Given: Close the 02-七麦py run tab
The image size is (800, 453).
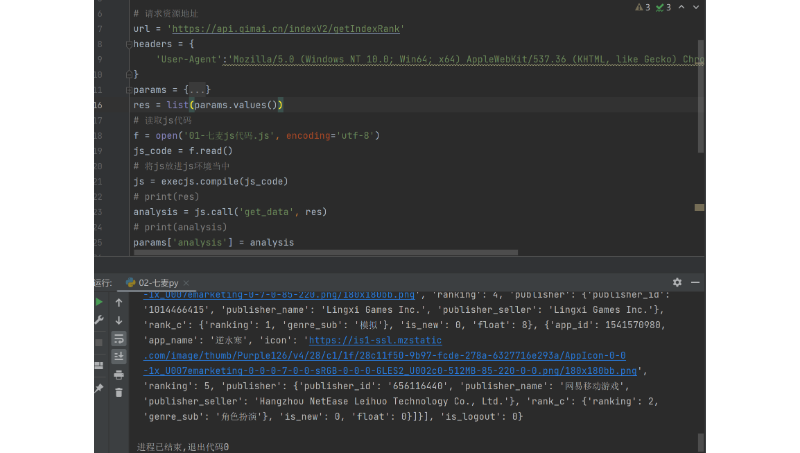Looking at the screenshot, I should click(186, 283).
